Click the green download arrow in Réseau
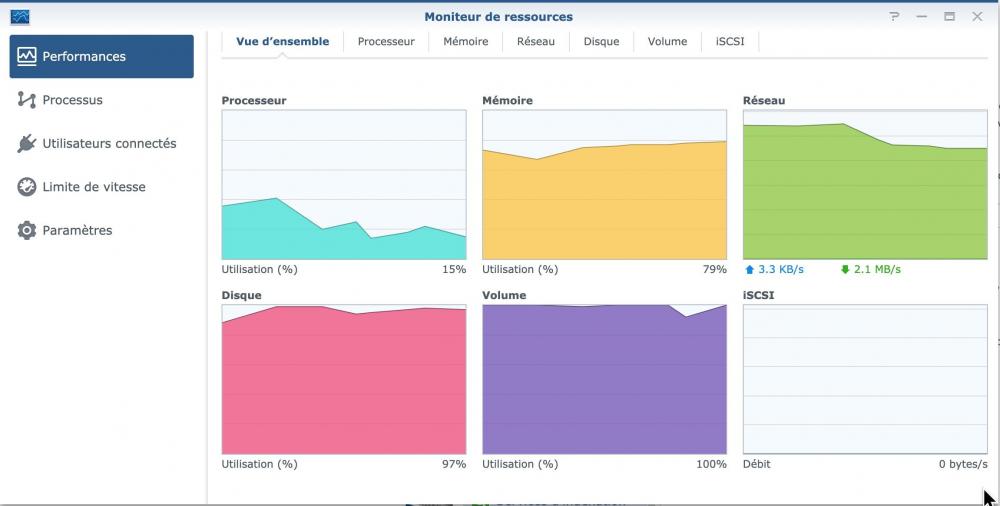This screenshot has height=506, width=1000. point(845,270)
